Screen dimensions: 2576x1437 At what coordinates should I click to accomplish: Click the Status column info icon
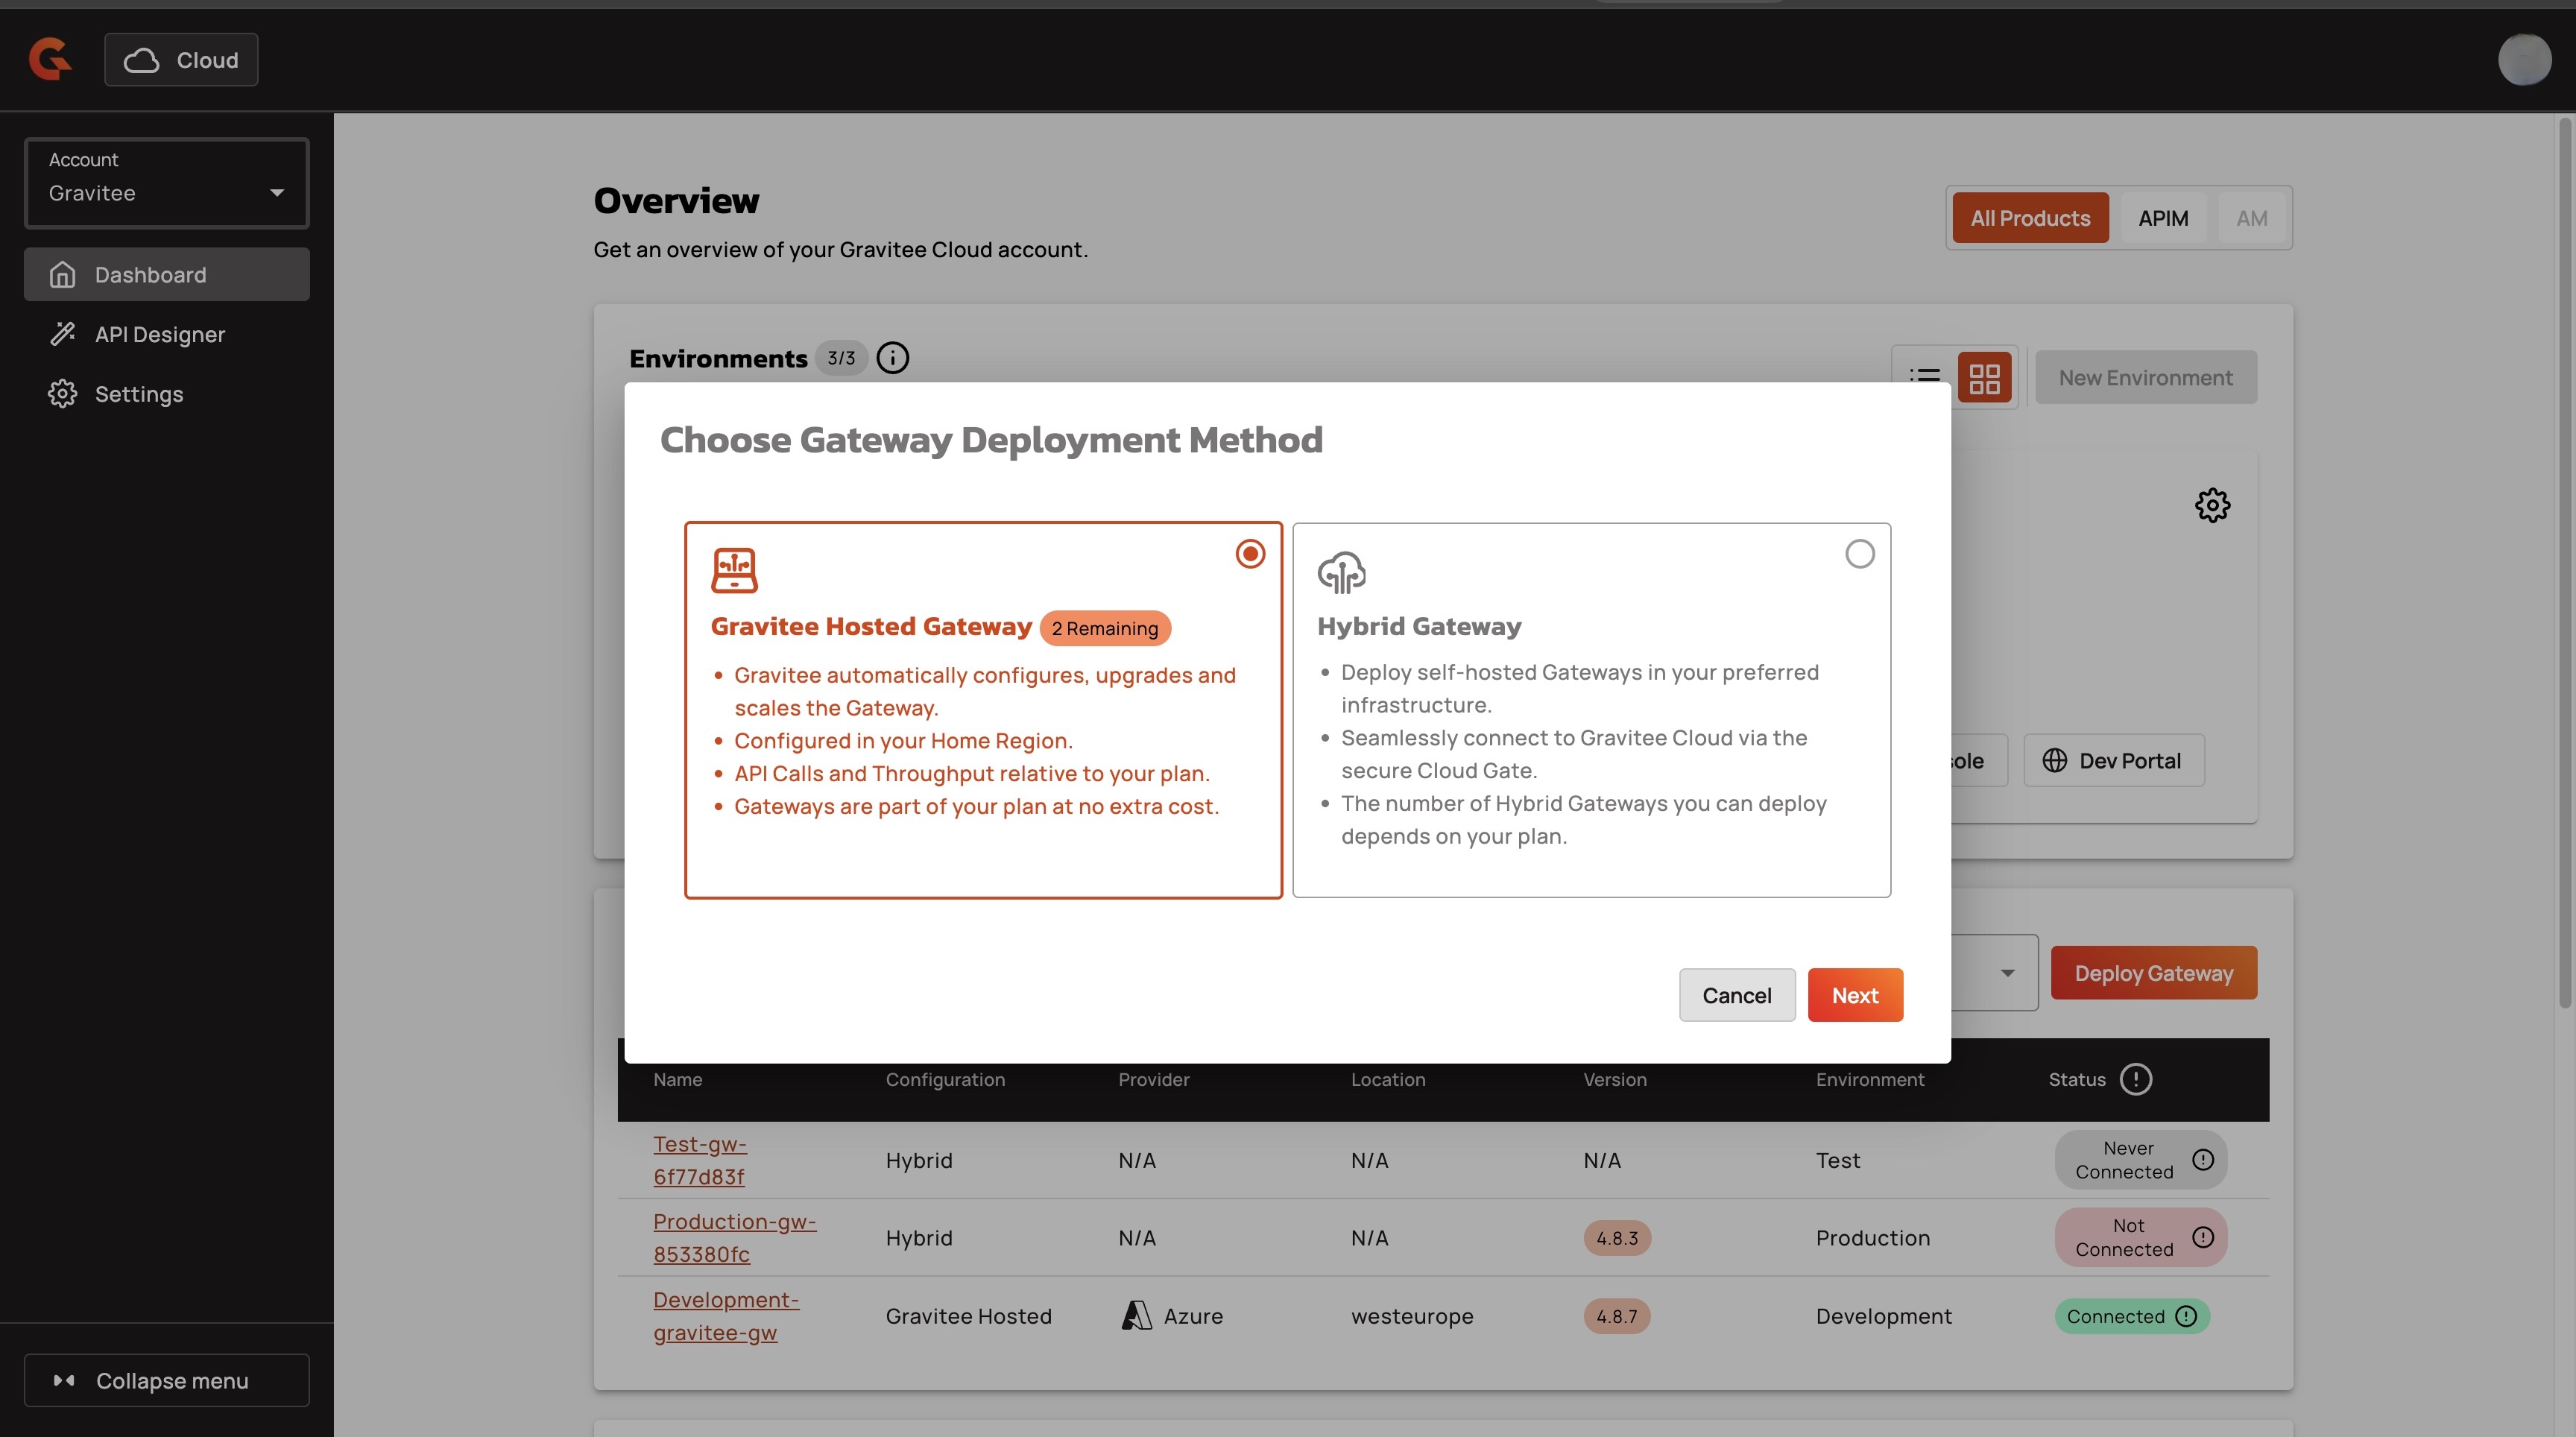pos(2135,1079)
